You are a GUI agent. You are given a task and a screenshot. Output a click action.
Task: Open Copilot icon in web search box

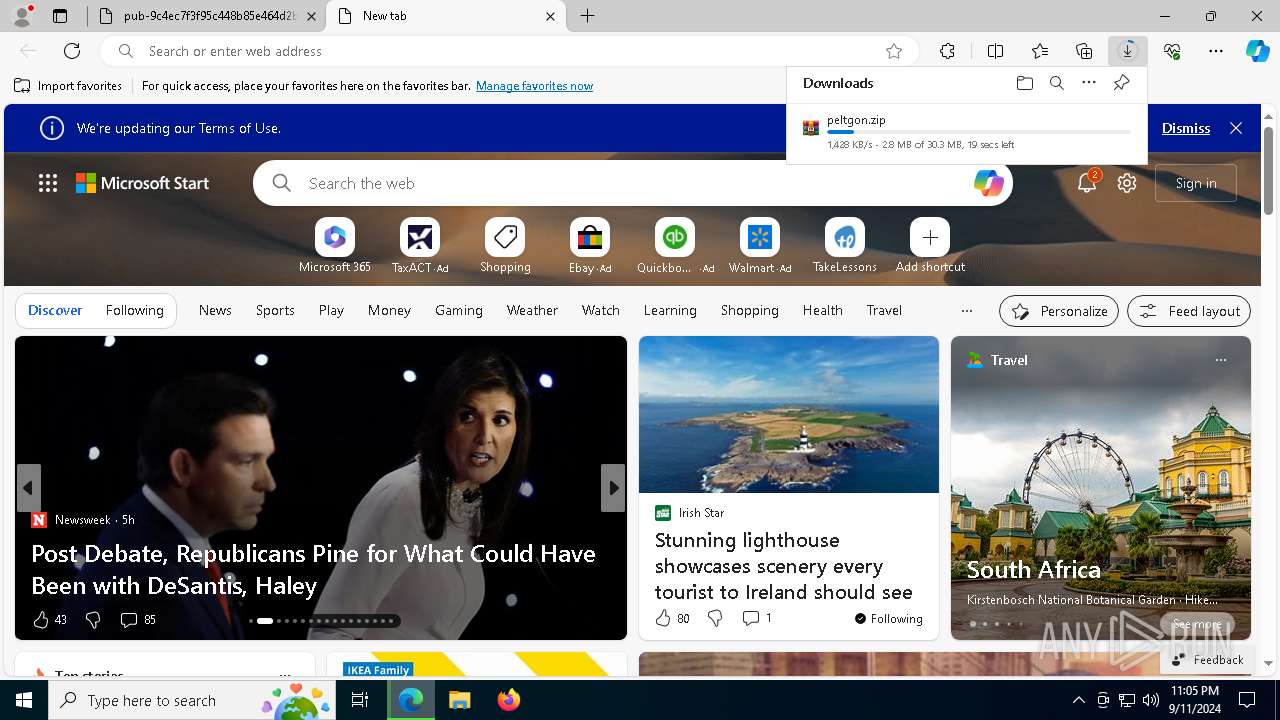click(x=988, y=183)
